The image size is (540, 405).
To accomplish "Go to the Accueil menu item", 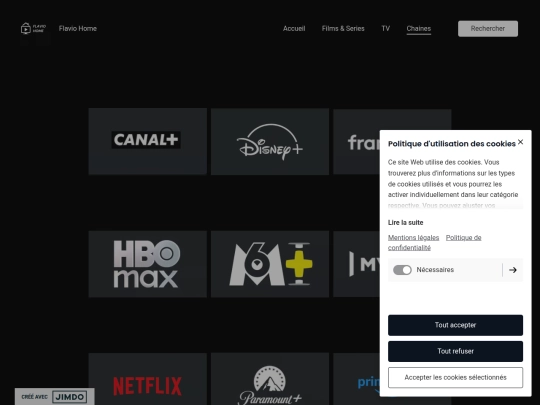I will click(294, 29).
